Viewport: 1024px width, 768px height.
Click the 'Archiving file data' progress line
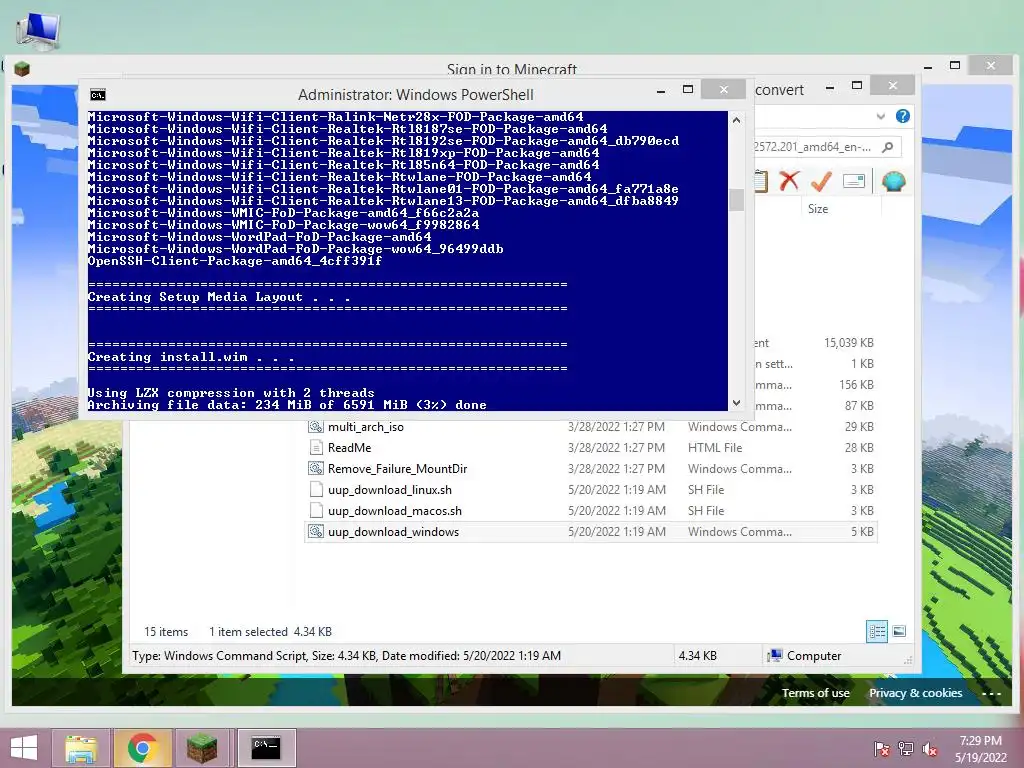coord(287,405)
